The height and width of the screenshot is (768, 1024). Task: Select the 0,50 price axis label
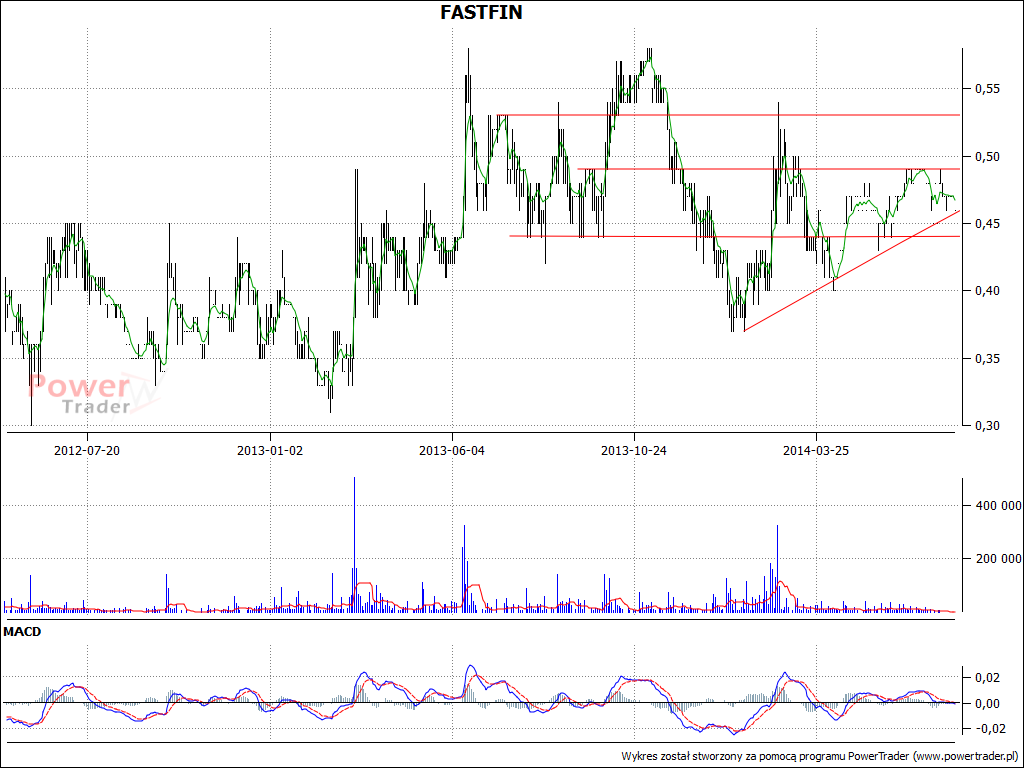point(987,157)
